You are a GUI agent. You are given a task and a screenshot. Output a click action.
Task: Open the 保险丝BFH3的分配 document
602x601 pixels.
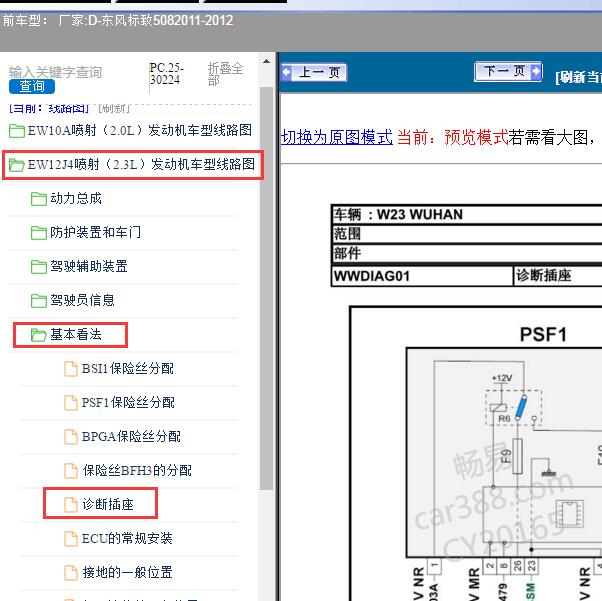tap(137, 470)
